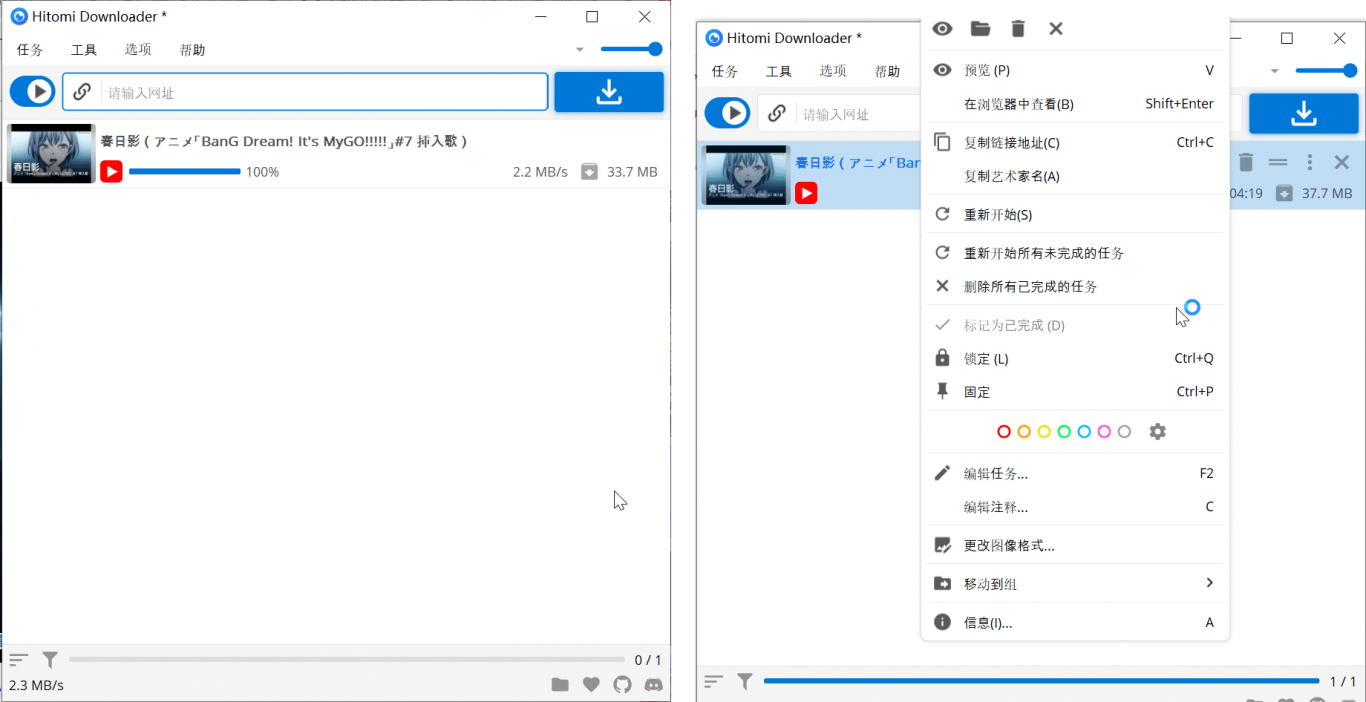This screenshot has height=702, width=1366.
Task: Click the play button in left window
Action: pyautogui.click(x=32, y=92)
